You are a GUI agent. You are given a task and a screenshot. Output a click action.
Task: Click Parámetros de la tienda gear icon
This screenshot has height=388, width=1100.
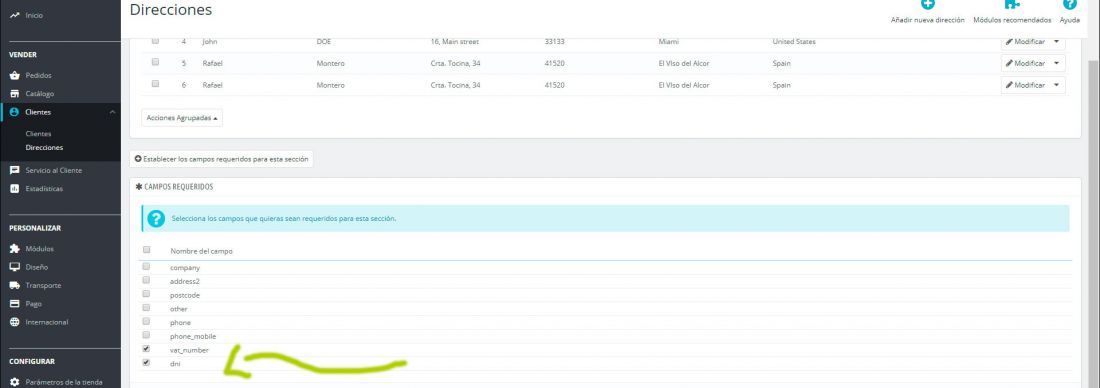(x=15, y=382)
